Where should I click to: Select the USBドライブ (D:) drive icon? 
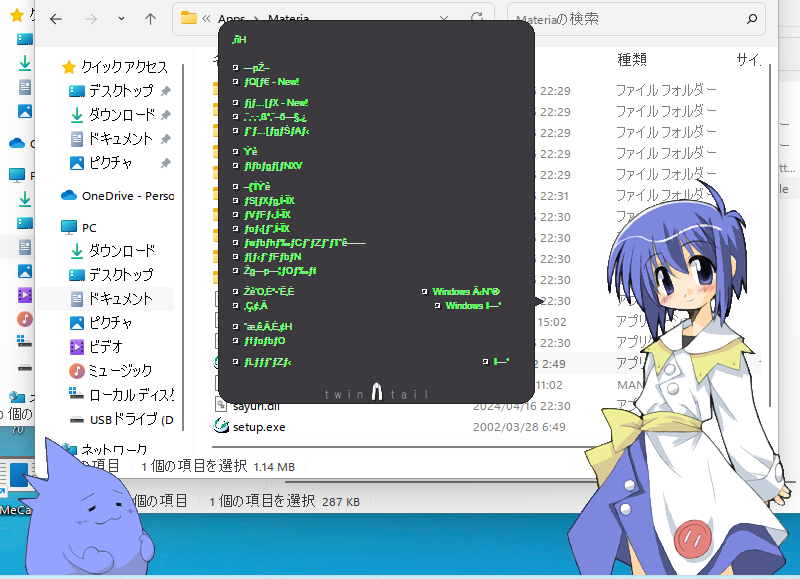(78, 420)
